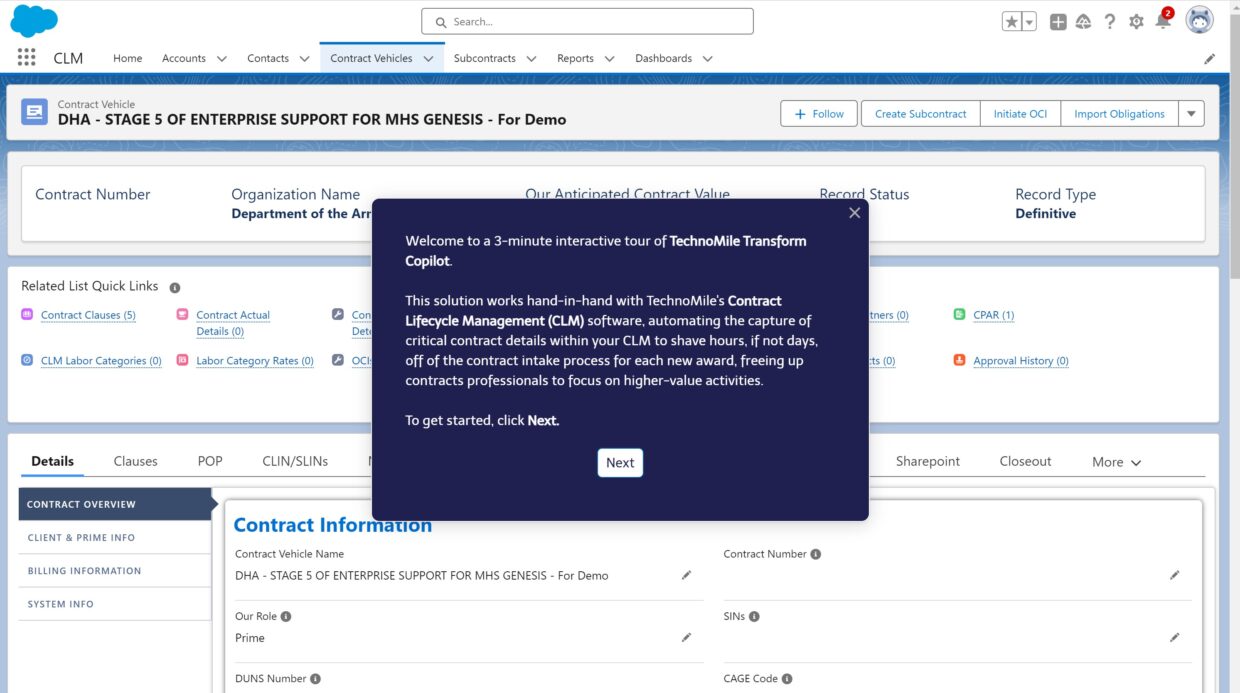
Task: Open the user profile avatar
Action: pyautogui.click(x=1199, y=20)
